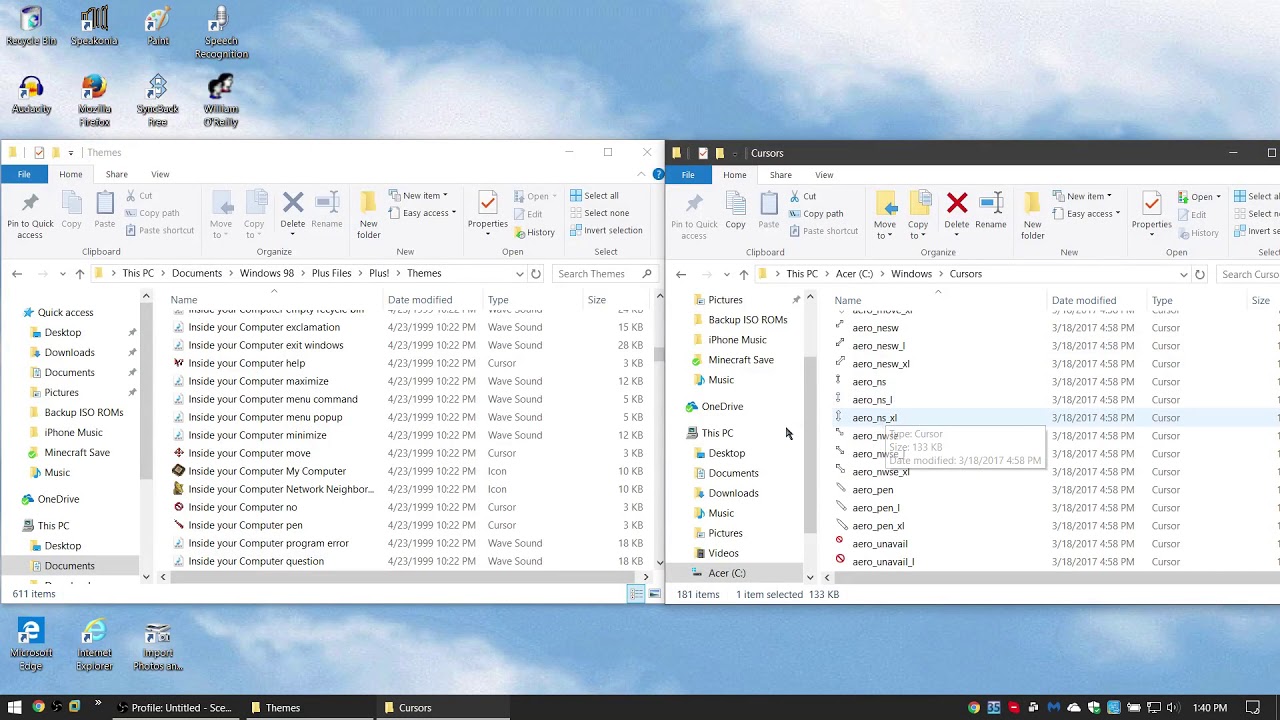Select Recycle Bin desktop icon
This screenshot has height=720, width=1280.
pos(31,27)
